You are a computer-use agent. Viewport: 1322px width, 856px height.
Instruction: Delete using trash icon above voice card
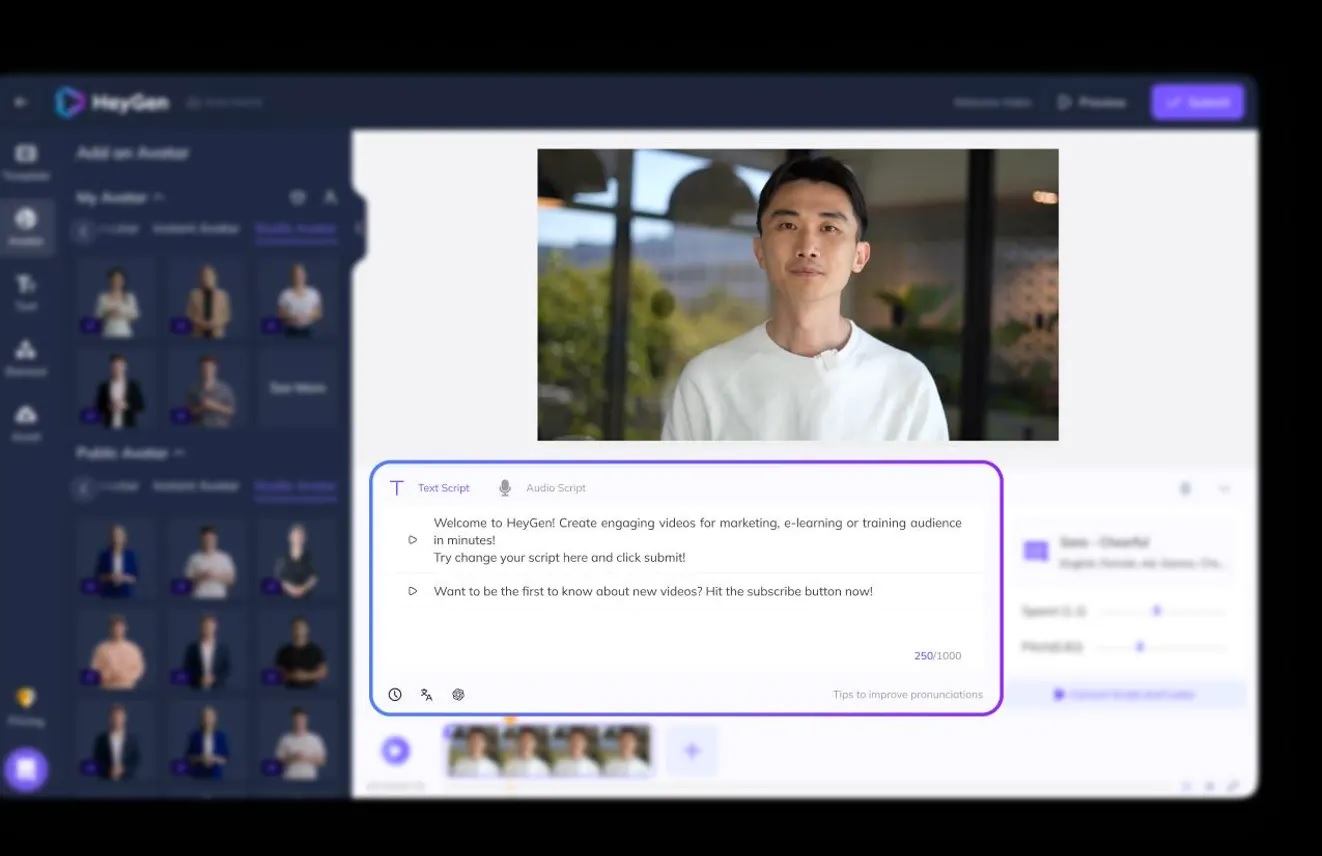[1185, 488]
